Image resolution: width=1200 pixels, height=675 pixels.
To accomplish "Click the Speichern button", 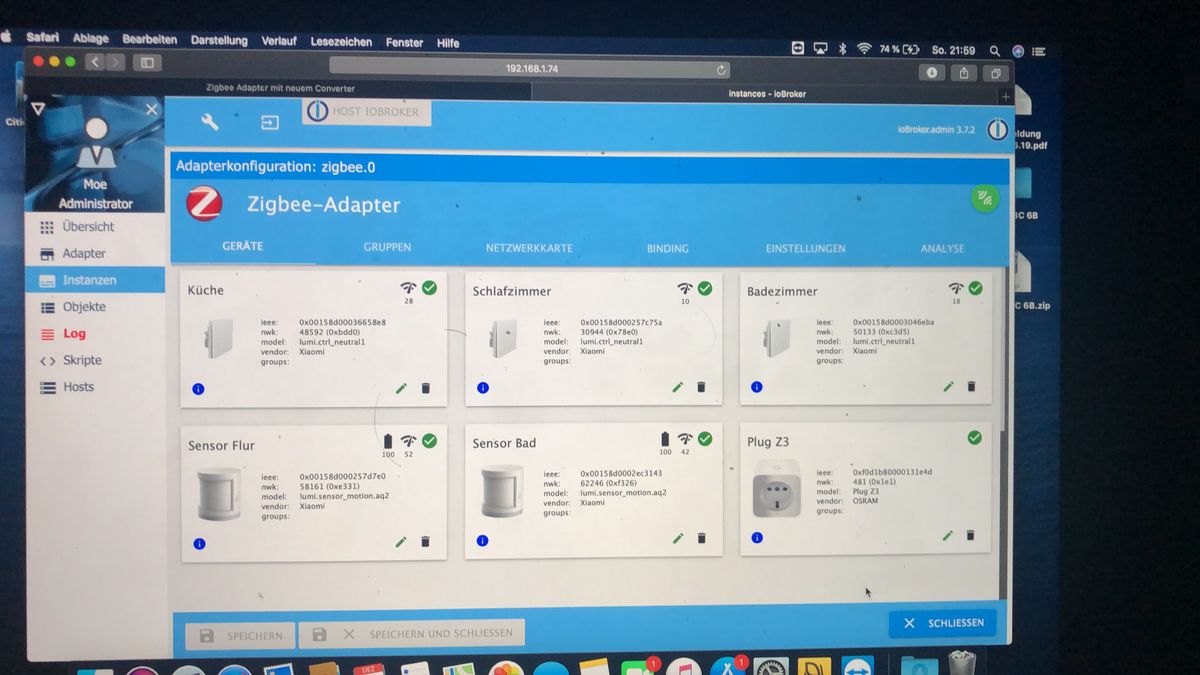I will tap(240, 635).
